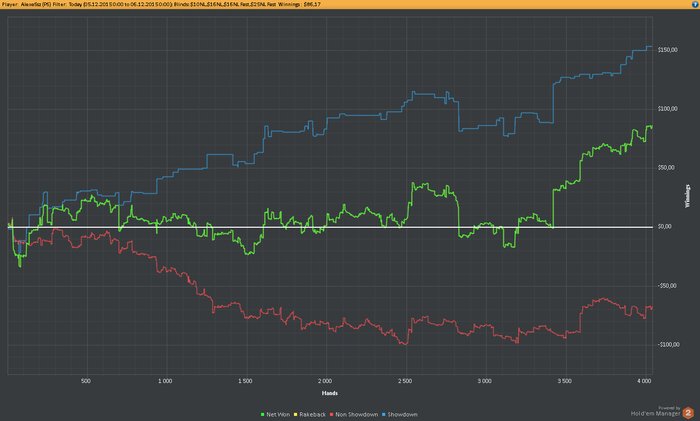
Task: Click the yellow Rakeback color marker
Action: (296, 415)
